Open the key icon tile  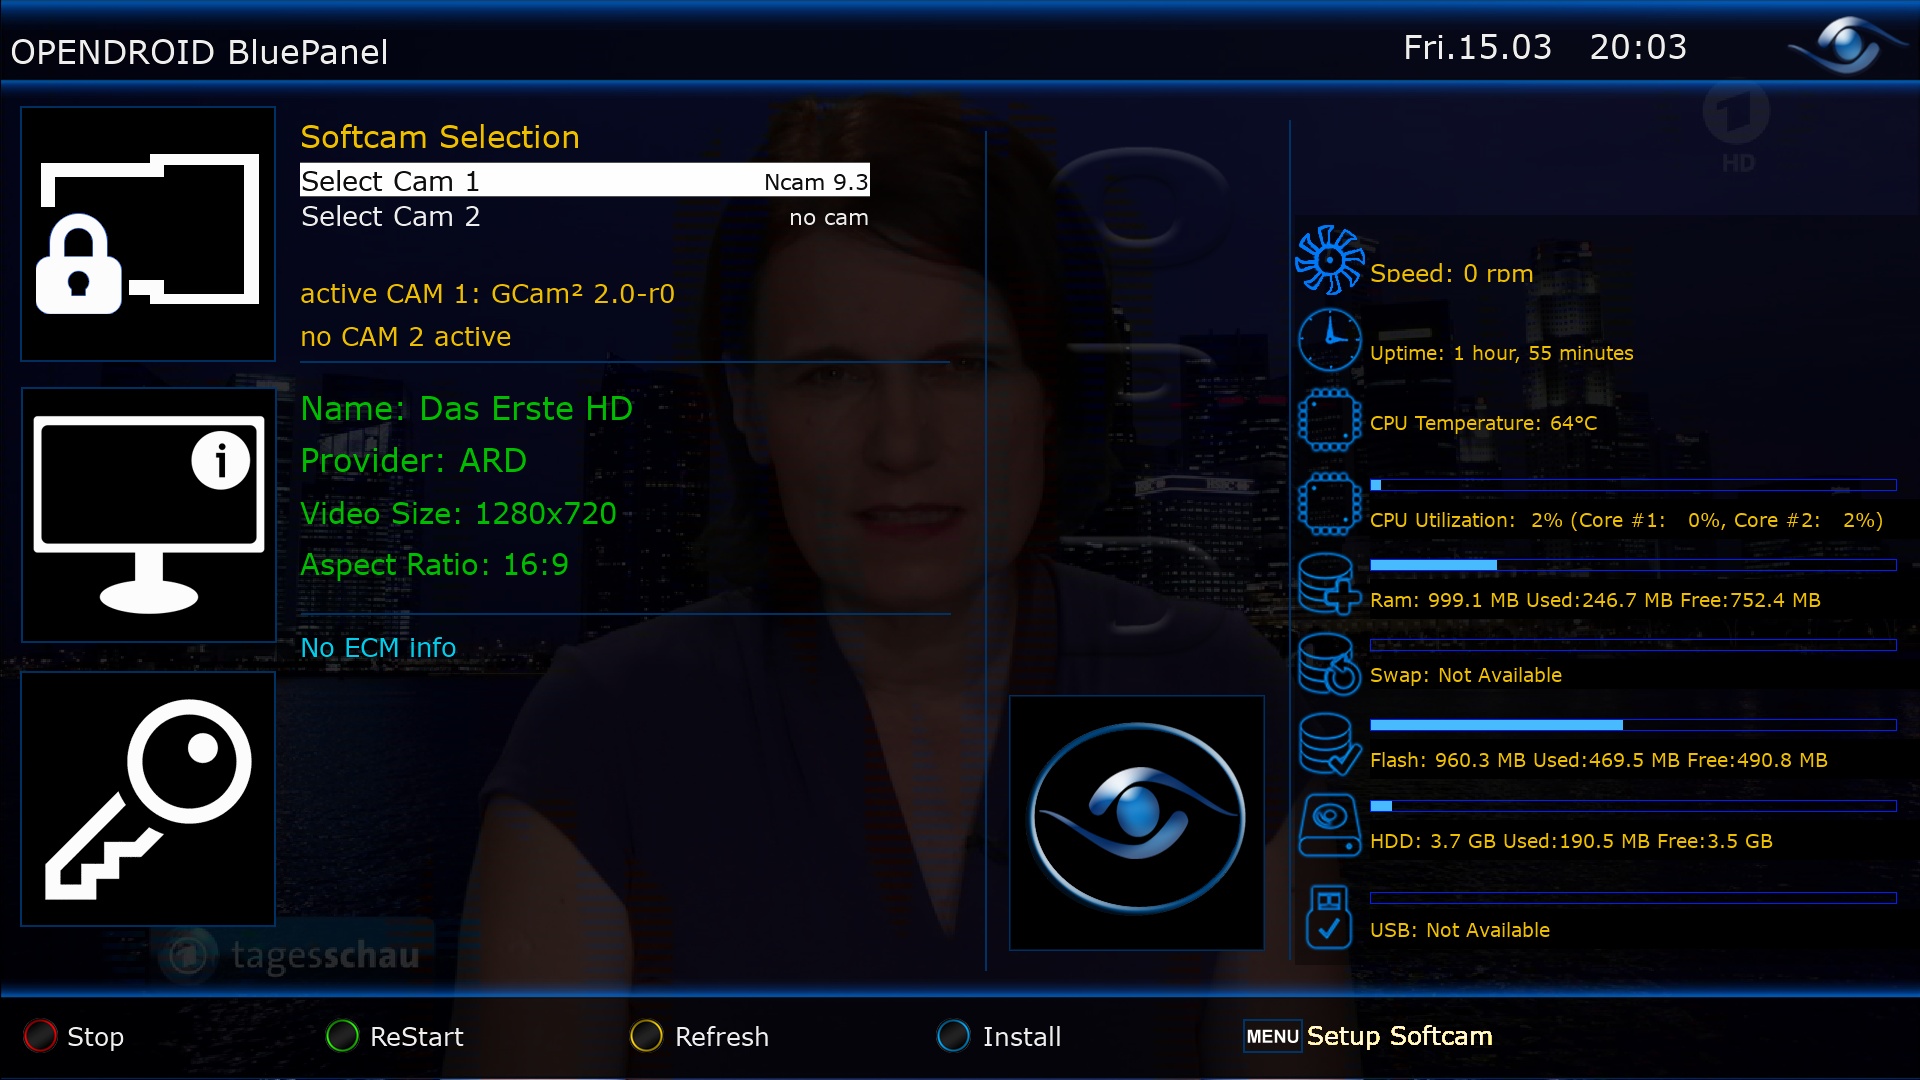tap(148, 799)
